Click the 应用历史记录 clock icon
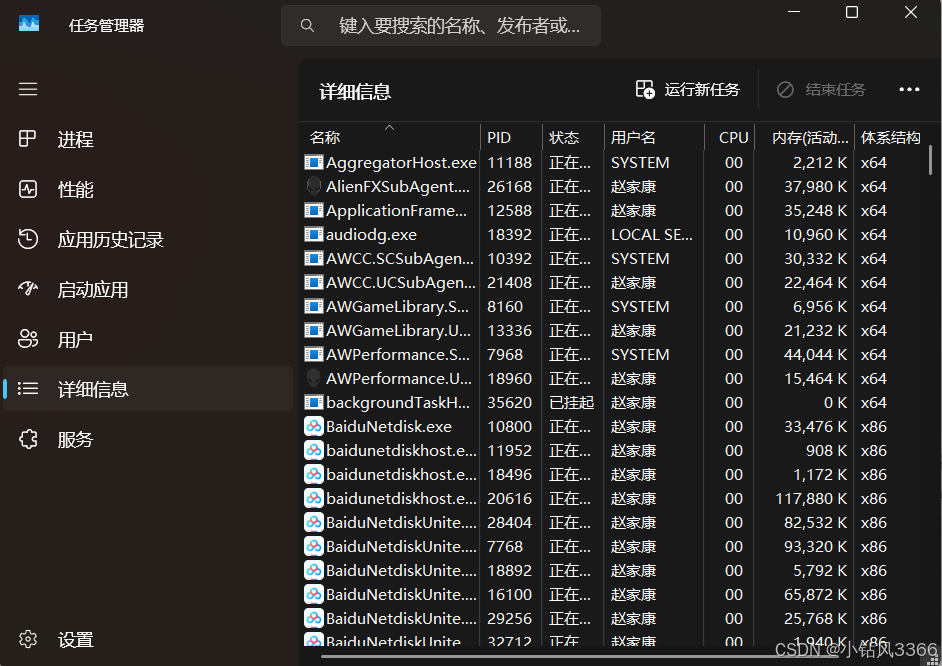942x666 pixels. 28,239
